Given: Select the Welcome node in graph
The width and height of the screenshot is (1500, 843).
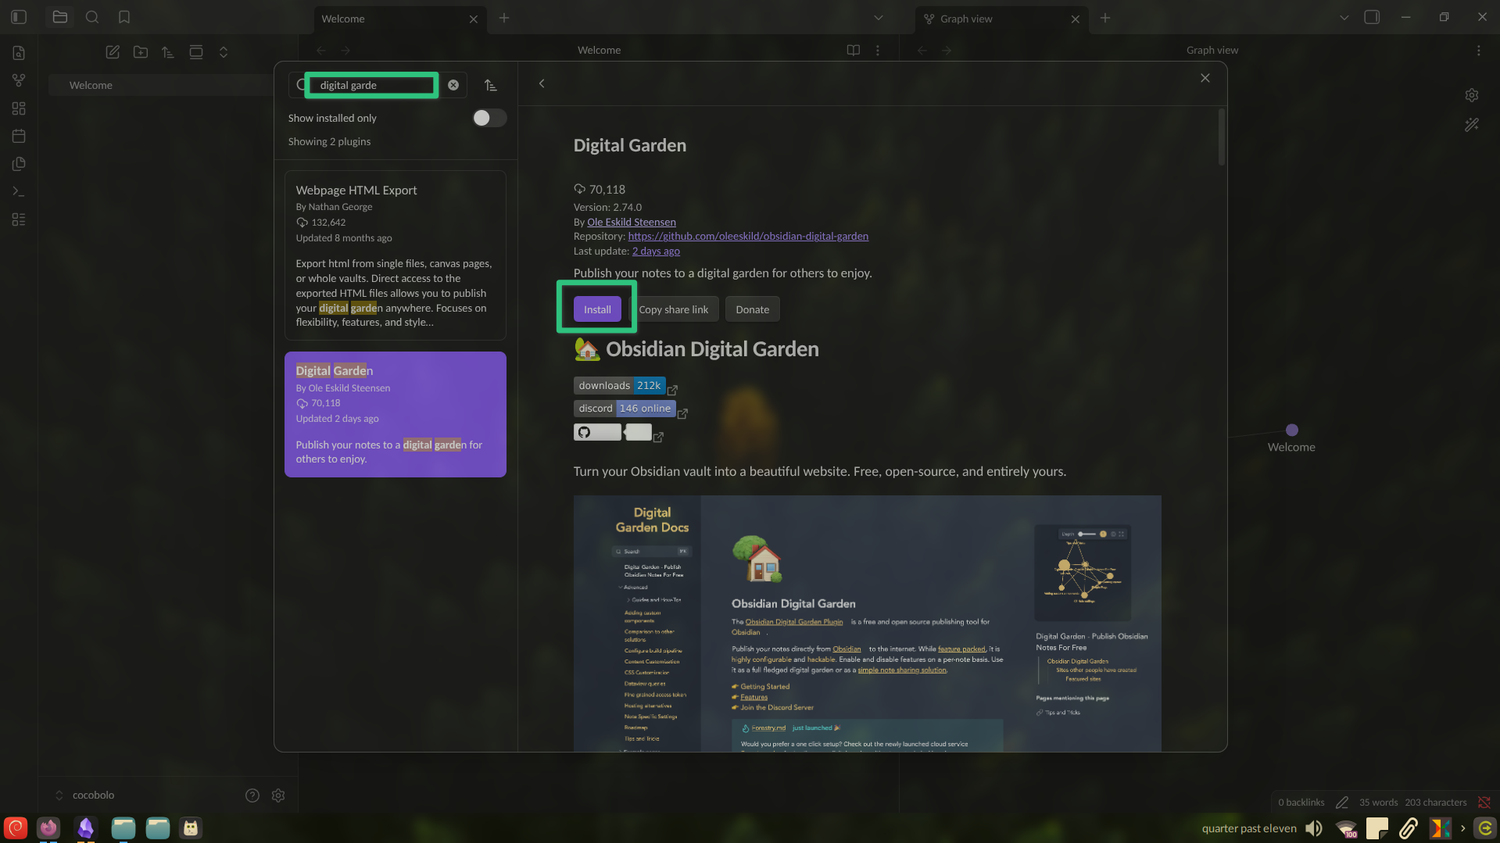Looking at the screenshot, I should pos(1292,430).
